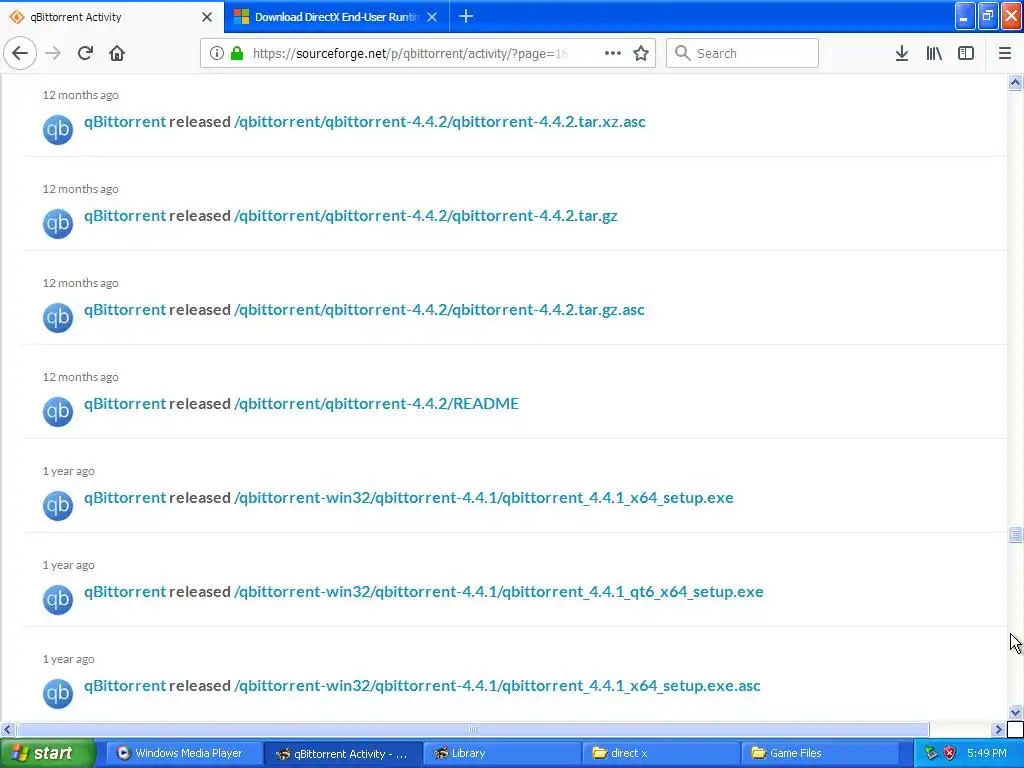1024x768 pixels.
Task: Click the red shield security tray icon
Action: point(950,753)
